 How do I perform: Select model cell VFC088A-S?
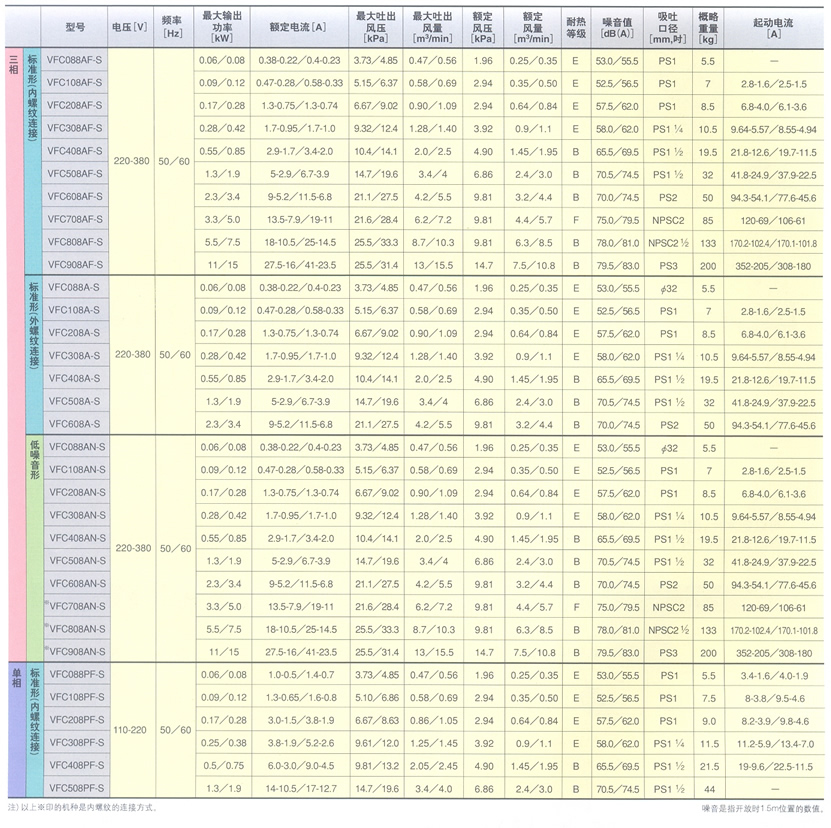74,287
